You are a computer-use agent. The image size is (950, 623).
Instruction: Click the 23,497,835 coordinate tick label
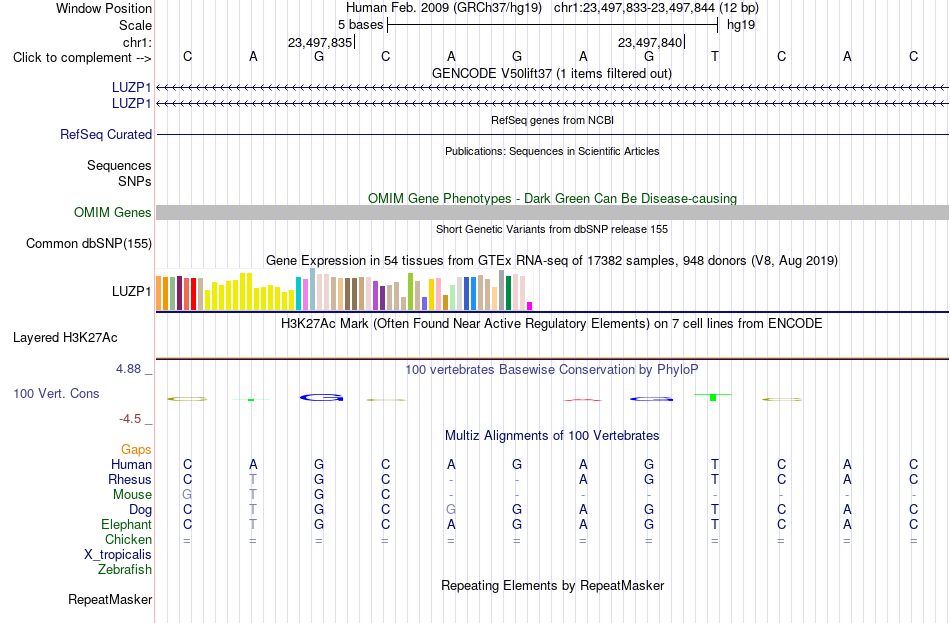(319, 42)
